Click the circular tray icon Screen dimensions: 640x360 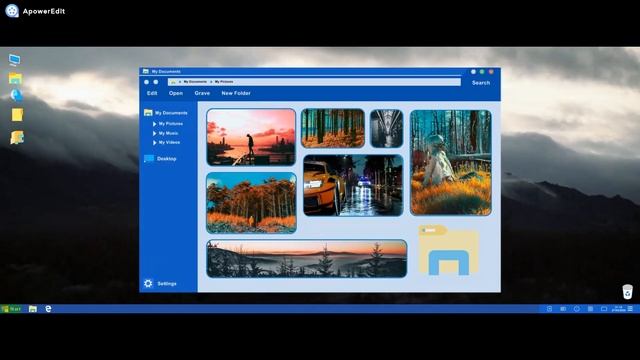coord(577,309)
